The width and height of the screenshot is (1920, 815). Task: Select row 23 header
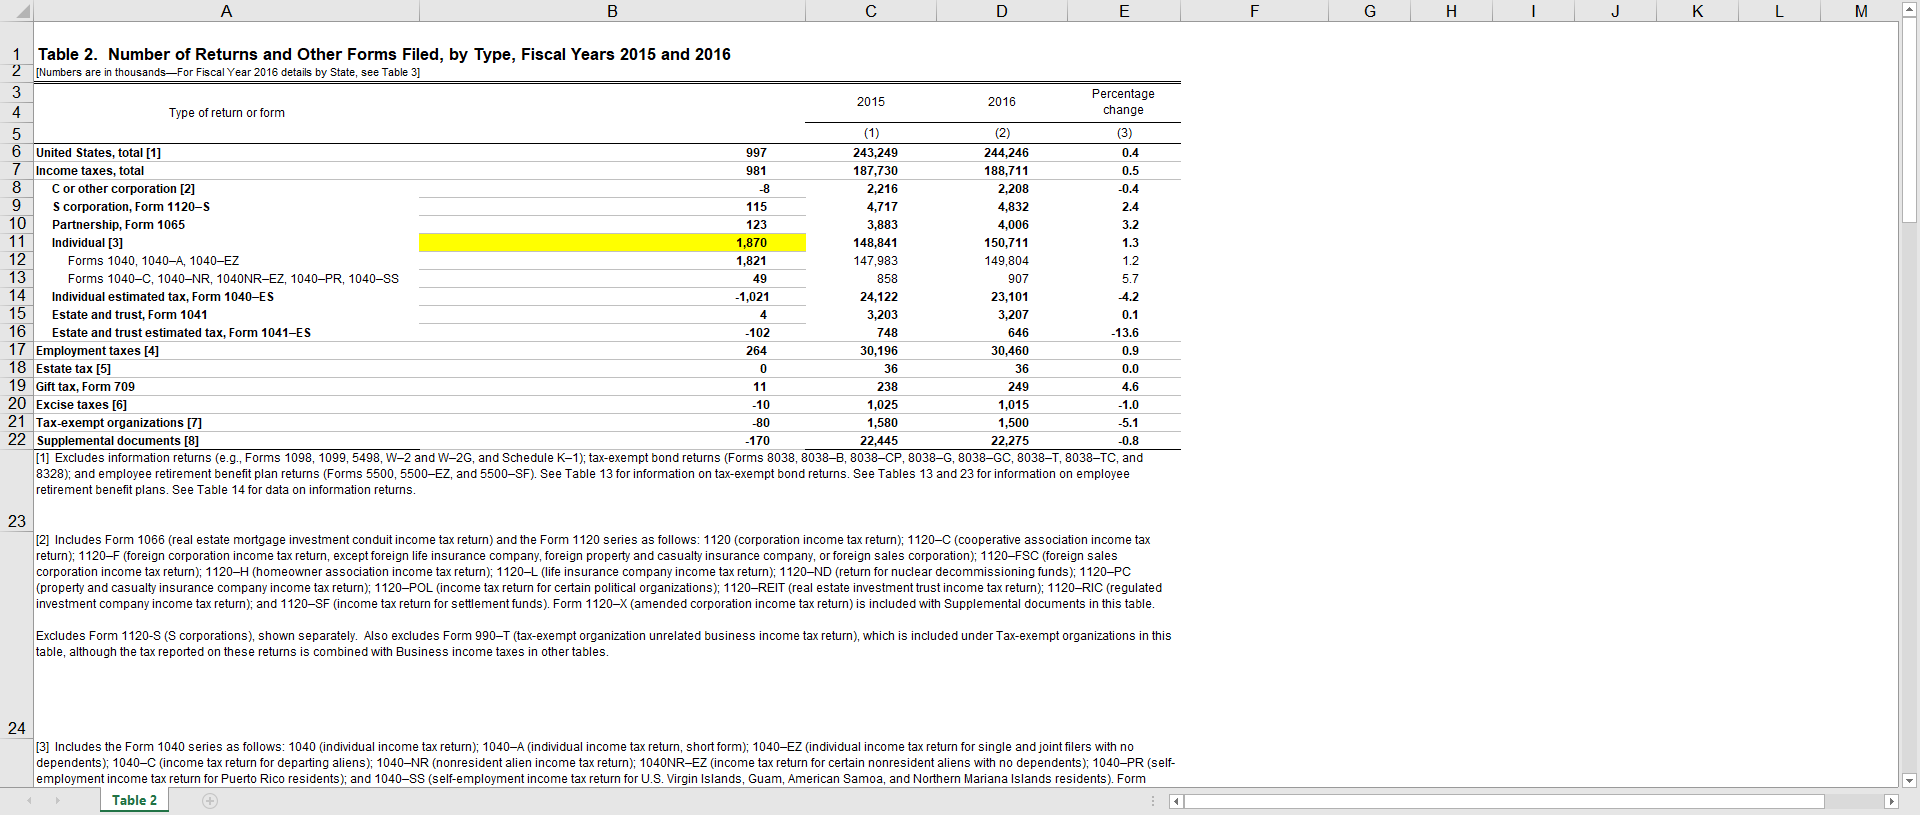tap(17, 521)
